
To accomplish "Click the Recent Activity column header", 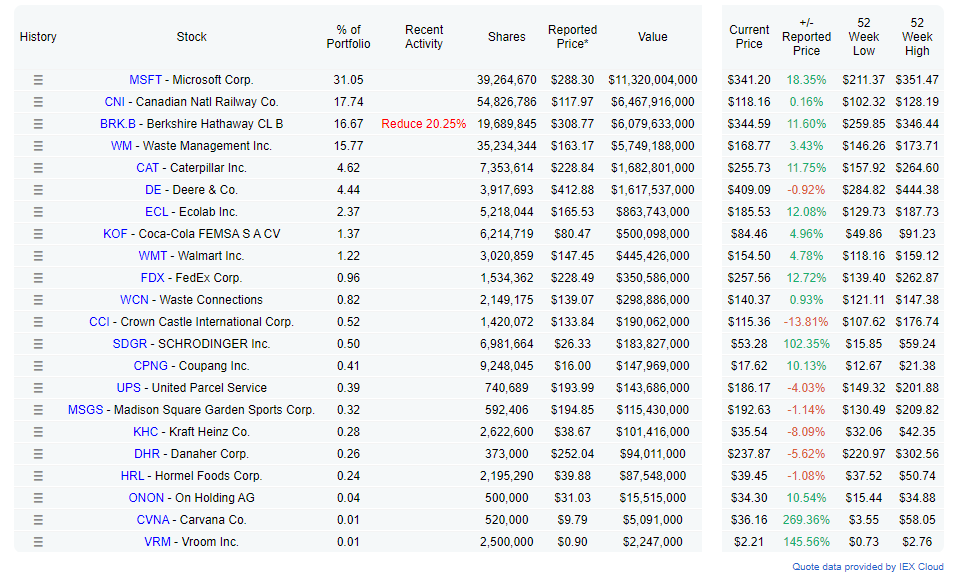I will click(x=424, y=37).
